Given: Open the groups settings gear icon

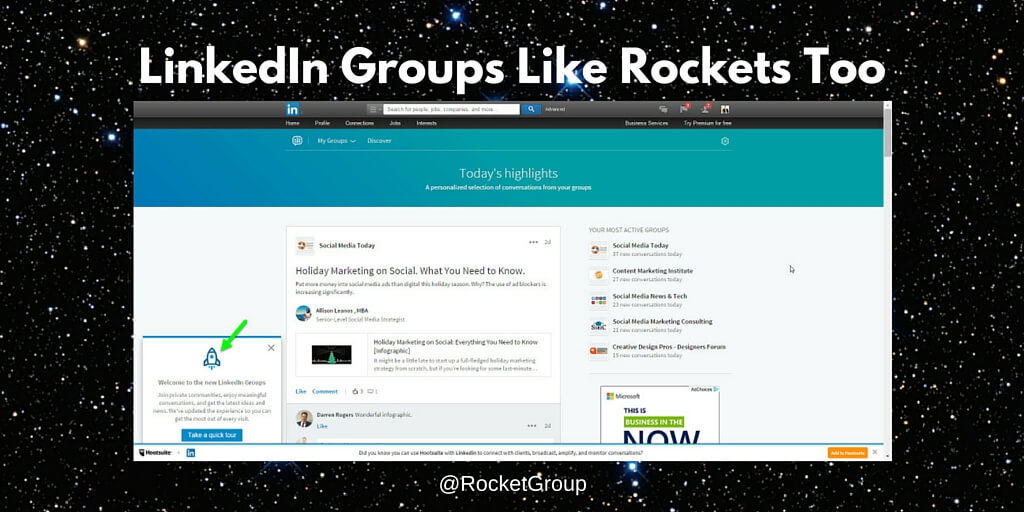Looking at the screenshot, I should 725,141.
